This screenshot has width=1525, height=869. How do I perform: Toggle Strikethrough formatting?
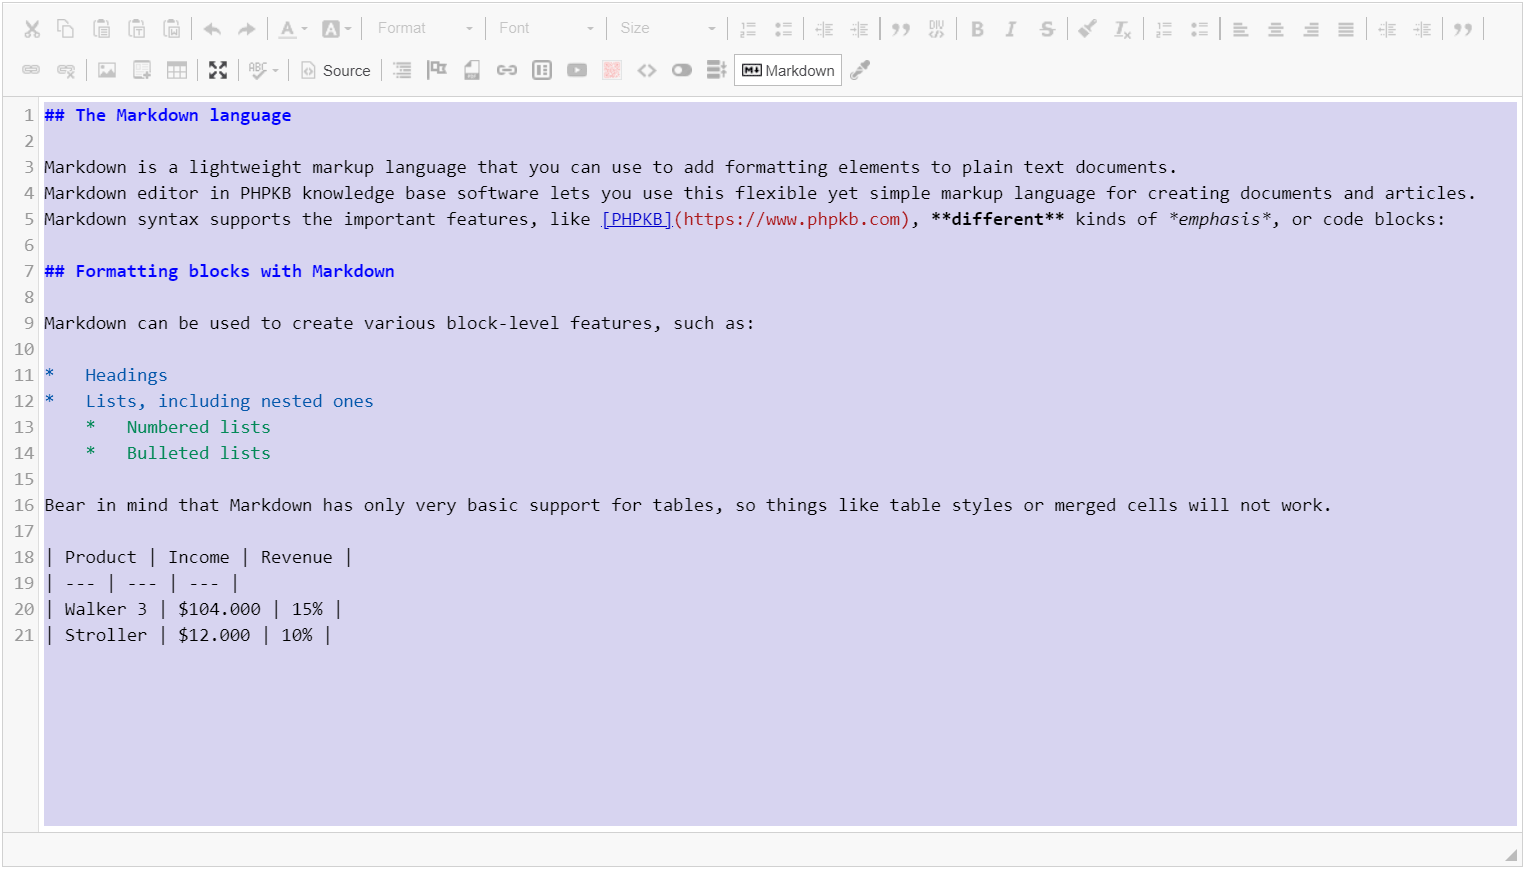tap(1047, 29)
